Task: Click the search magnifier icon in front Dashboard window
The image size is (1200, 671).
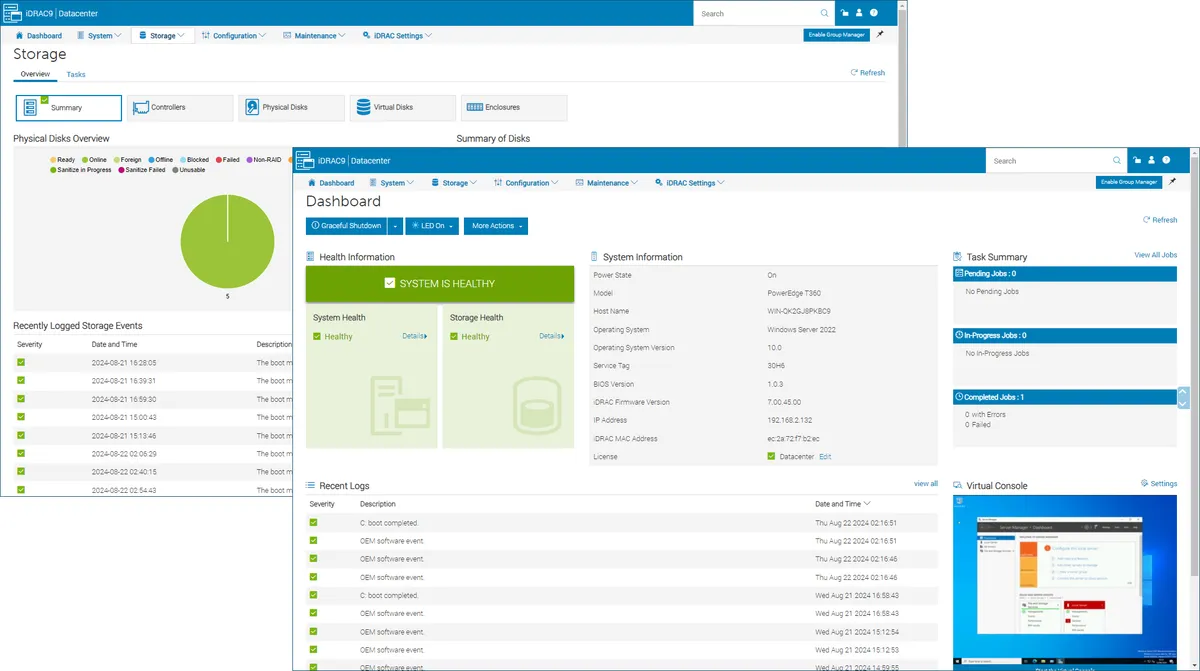Action: [1117, 160]
